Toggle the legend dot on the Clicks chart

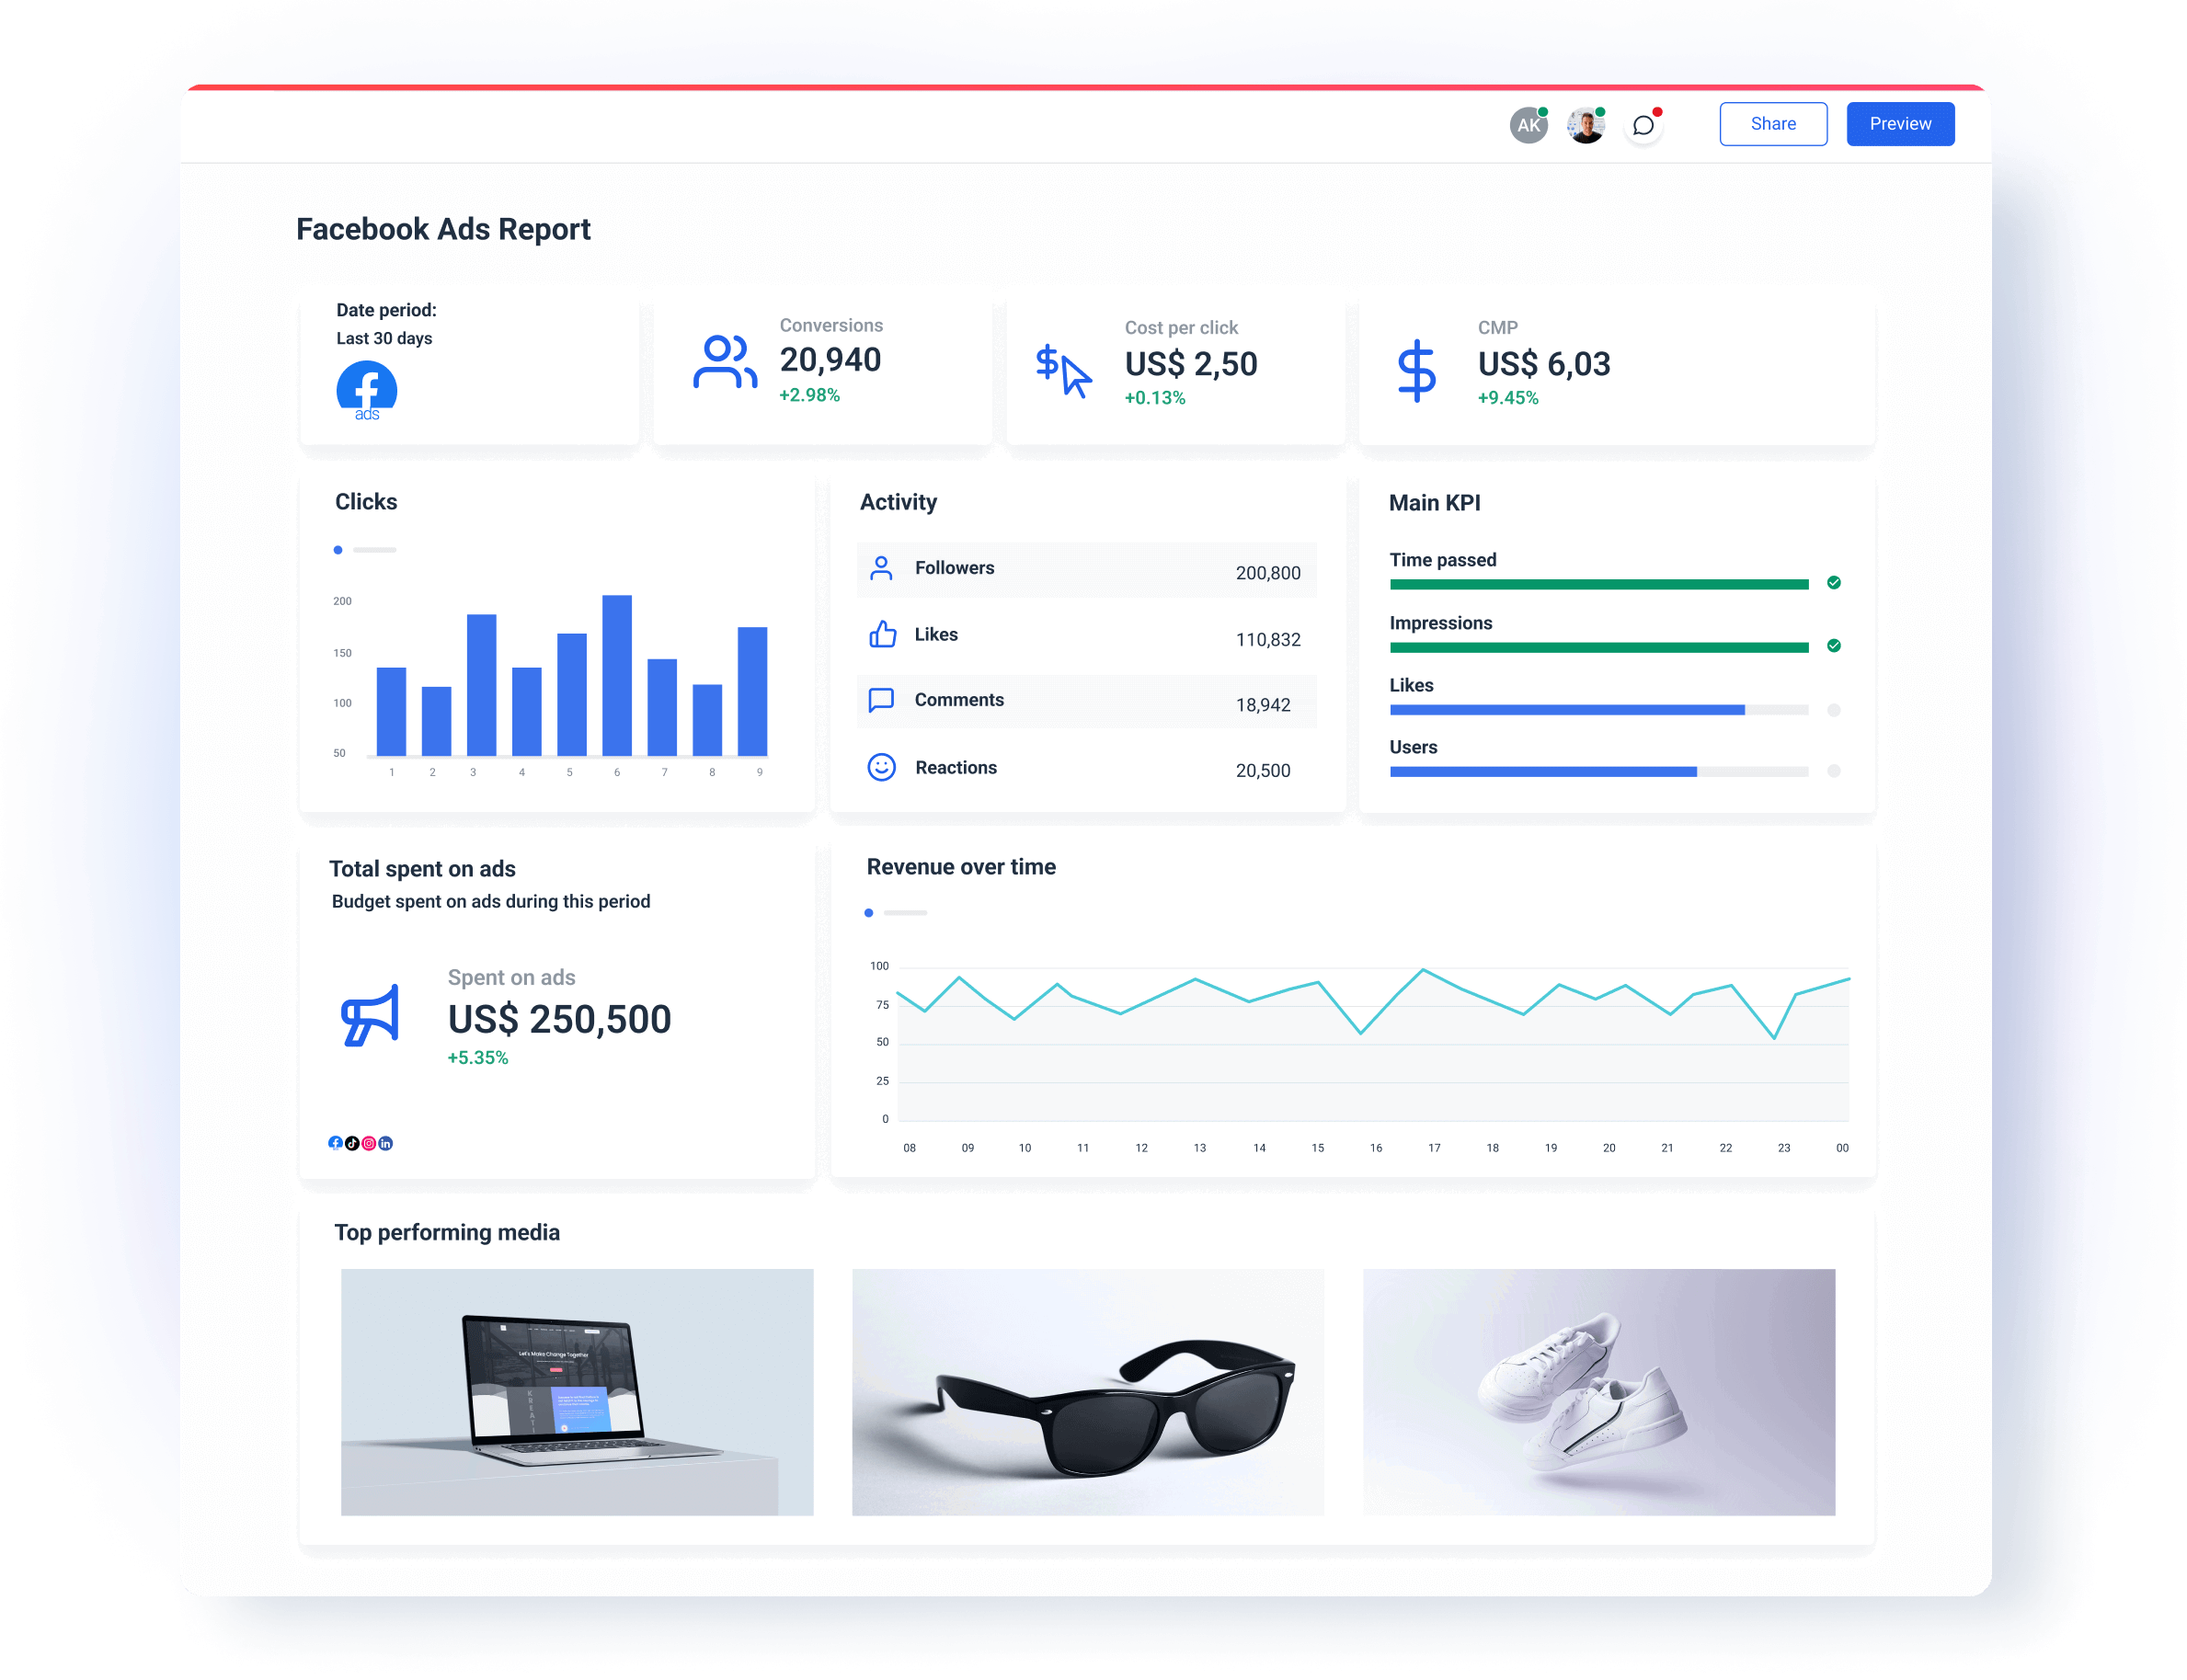click(x=338, y=550)
